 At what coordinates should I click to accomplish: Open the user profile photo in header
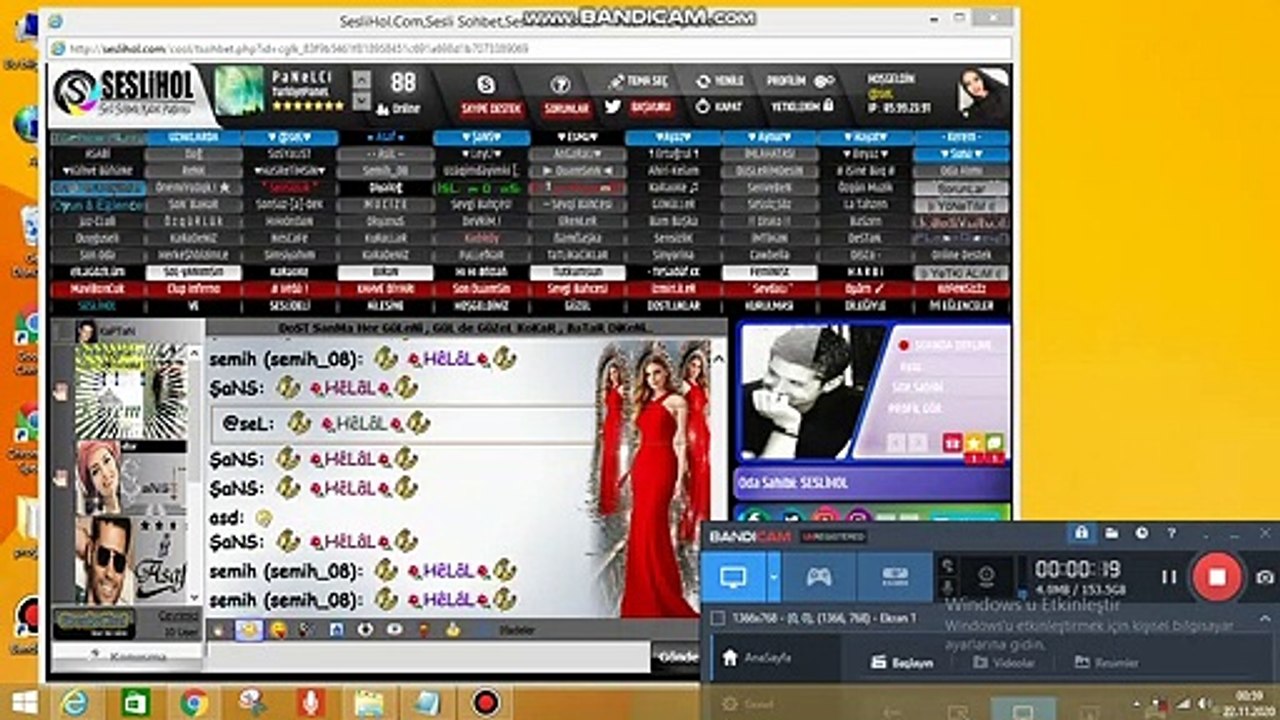pyautogui.click(x=983, y=94)
